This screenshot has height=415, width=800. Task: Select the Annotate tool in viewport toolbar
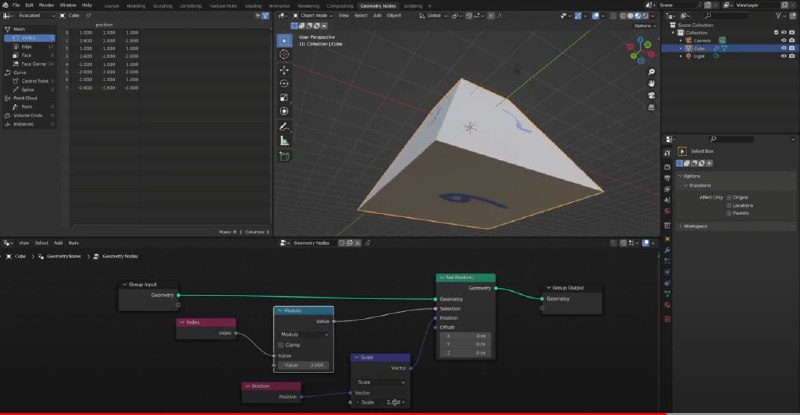(284, 127)
